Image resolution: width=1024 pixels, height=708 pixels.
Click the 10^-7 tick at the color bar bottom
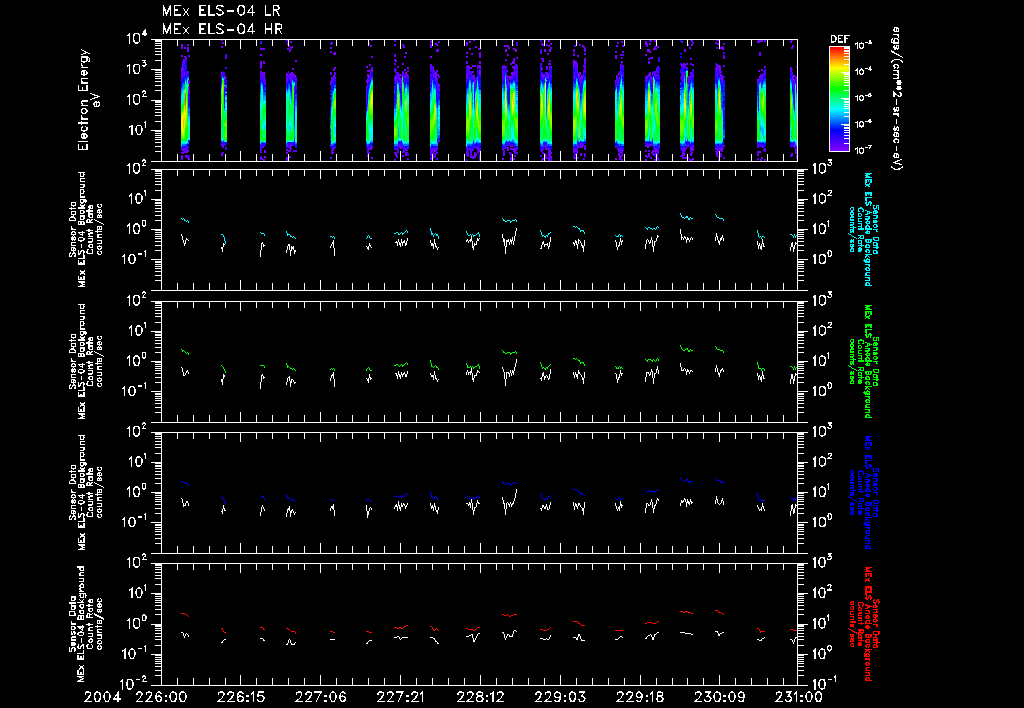click(x=864, y=150)
